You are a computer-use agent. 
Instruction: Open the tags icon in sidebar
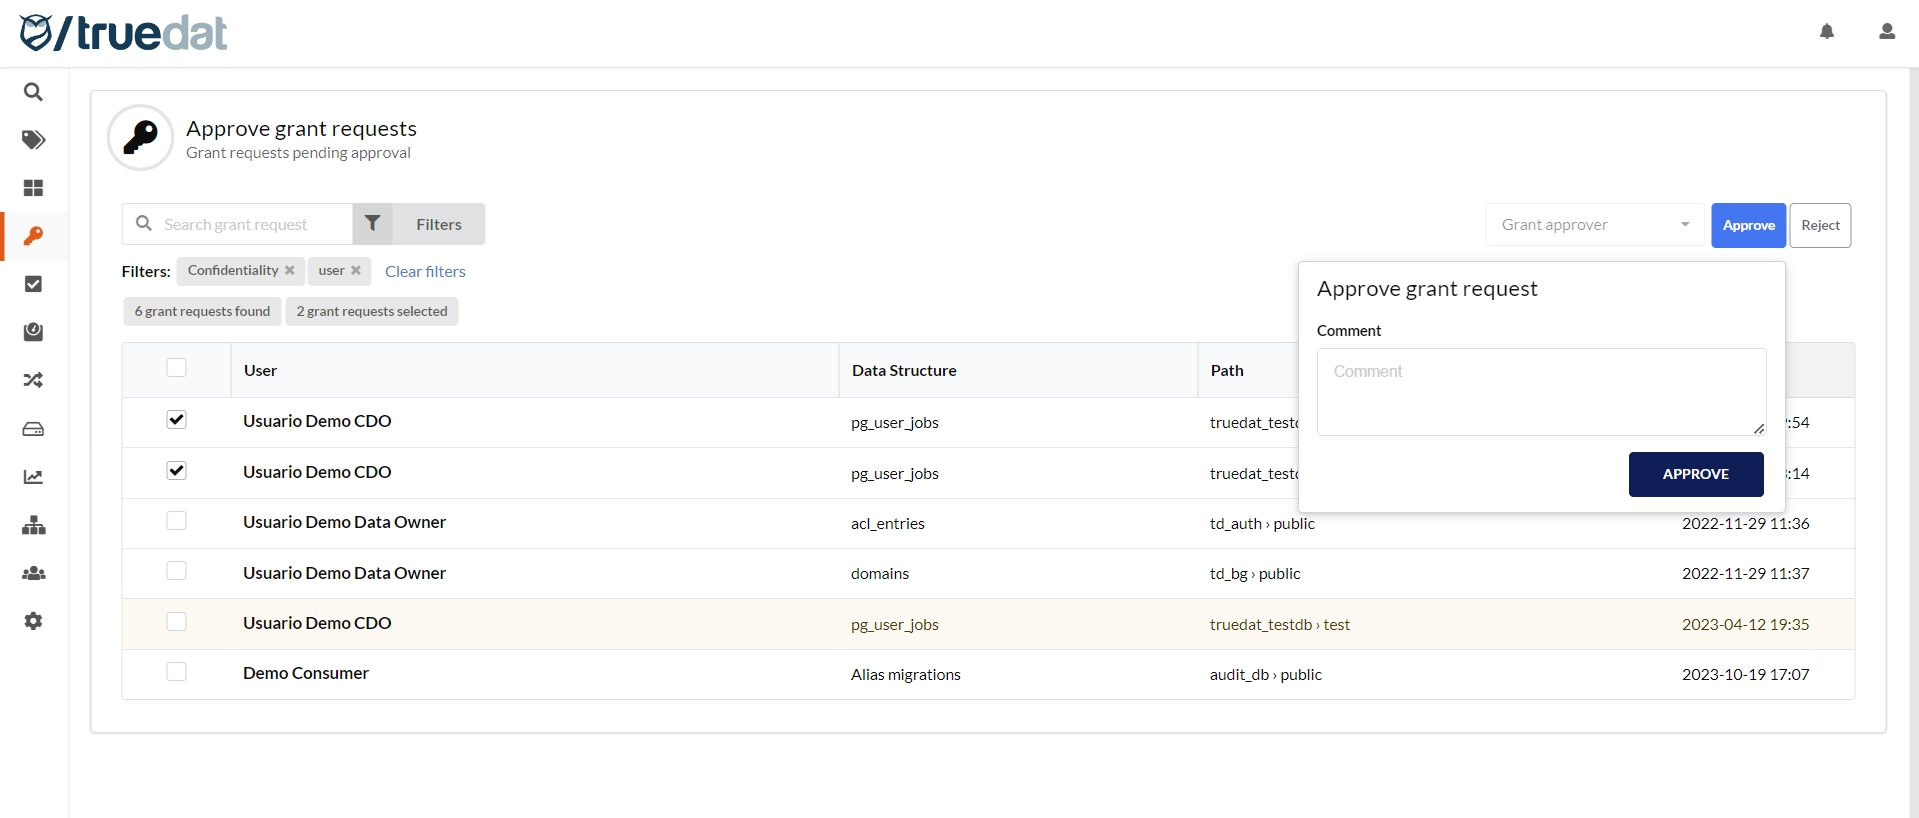point(33,140)
